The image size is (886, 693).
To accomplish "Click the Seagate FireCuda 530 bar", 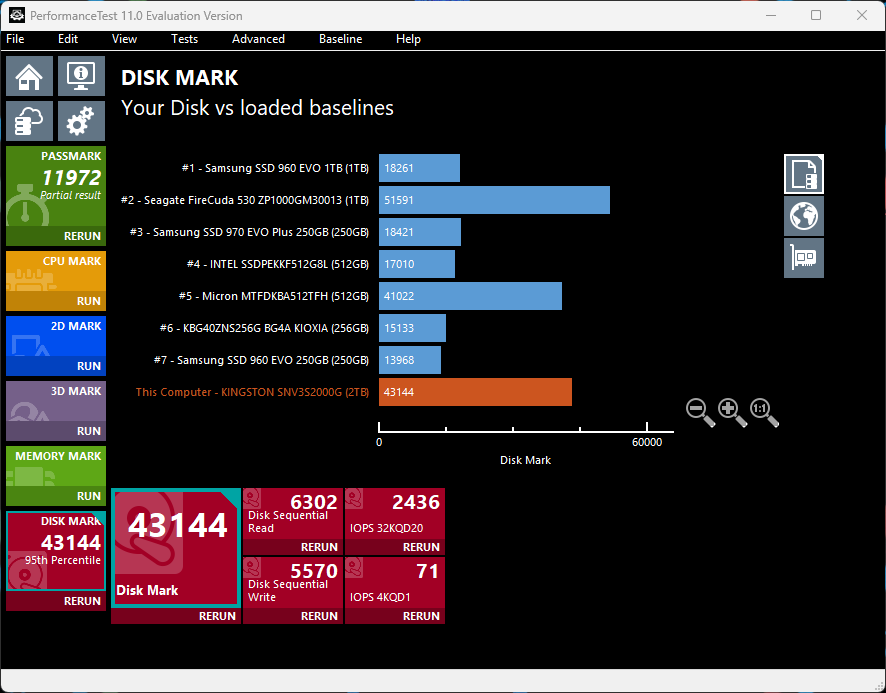I will click(494, 200).
